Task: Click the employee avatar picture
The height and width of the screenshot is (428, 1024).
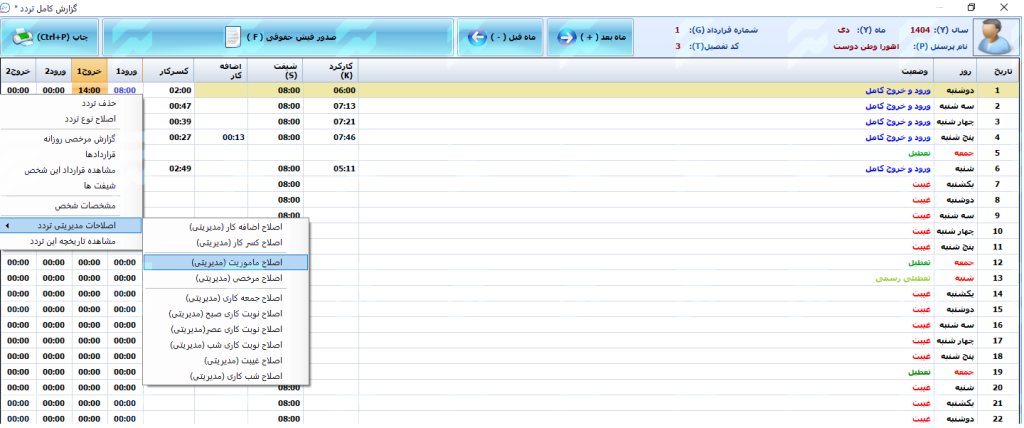Action: [993, 38]
